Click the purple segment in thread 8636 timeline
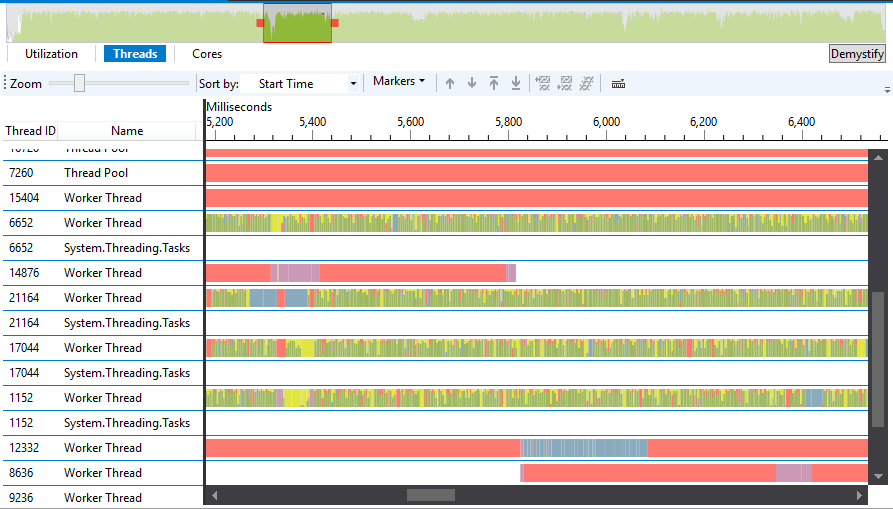Viewport: 893px width, 509px height. click(x=793, y=474)
